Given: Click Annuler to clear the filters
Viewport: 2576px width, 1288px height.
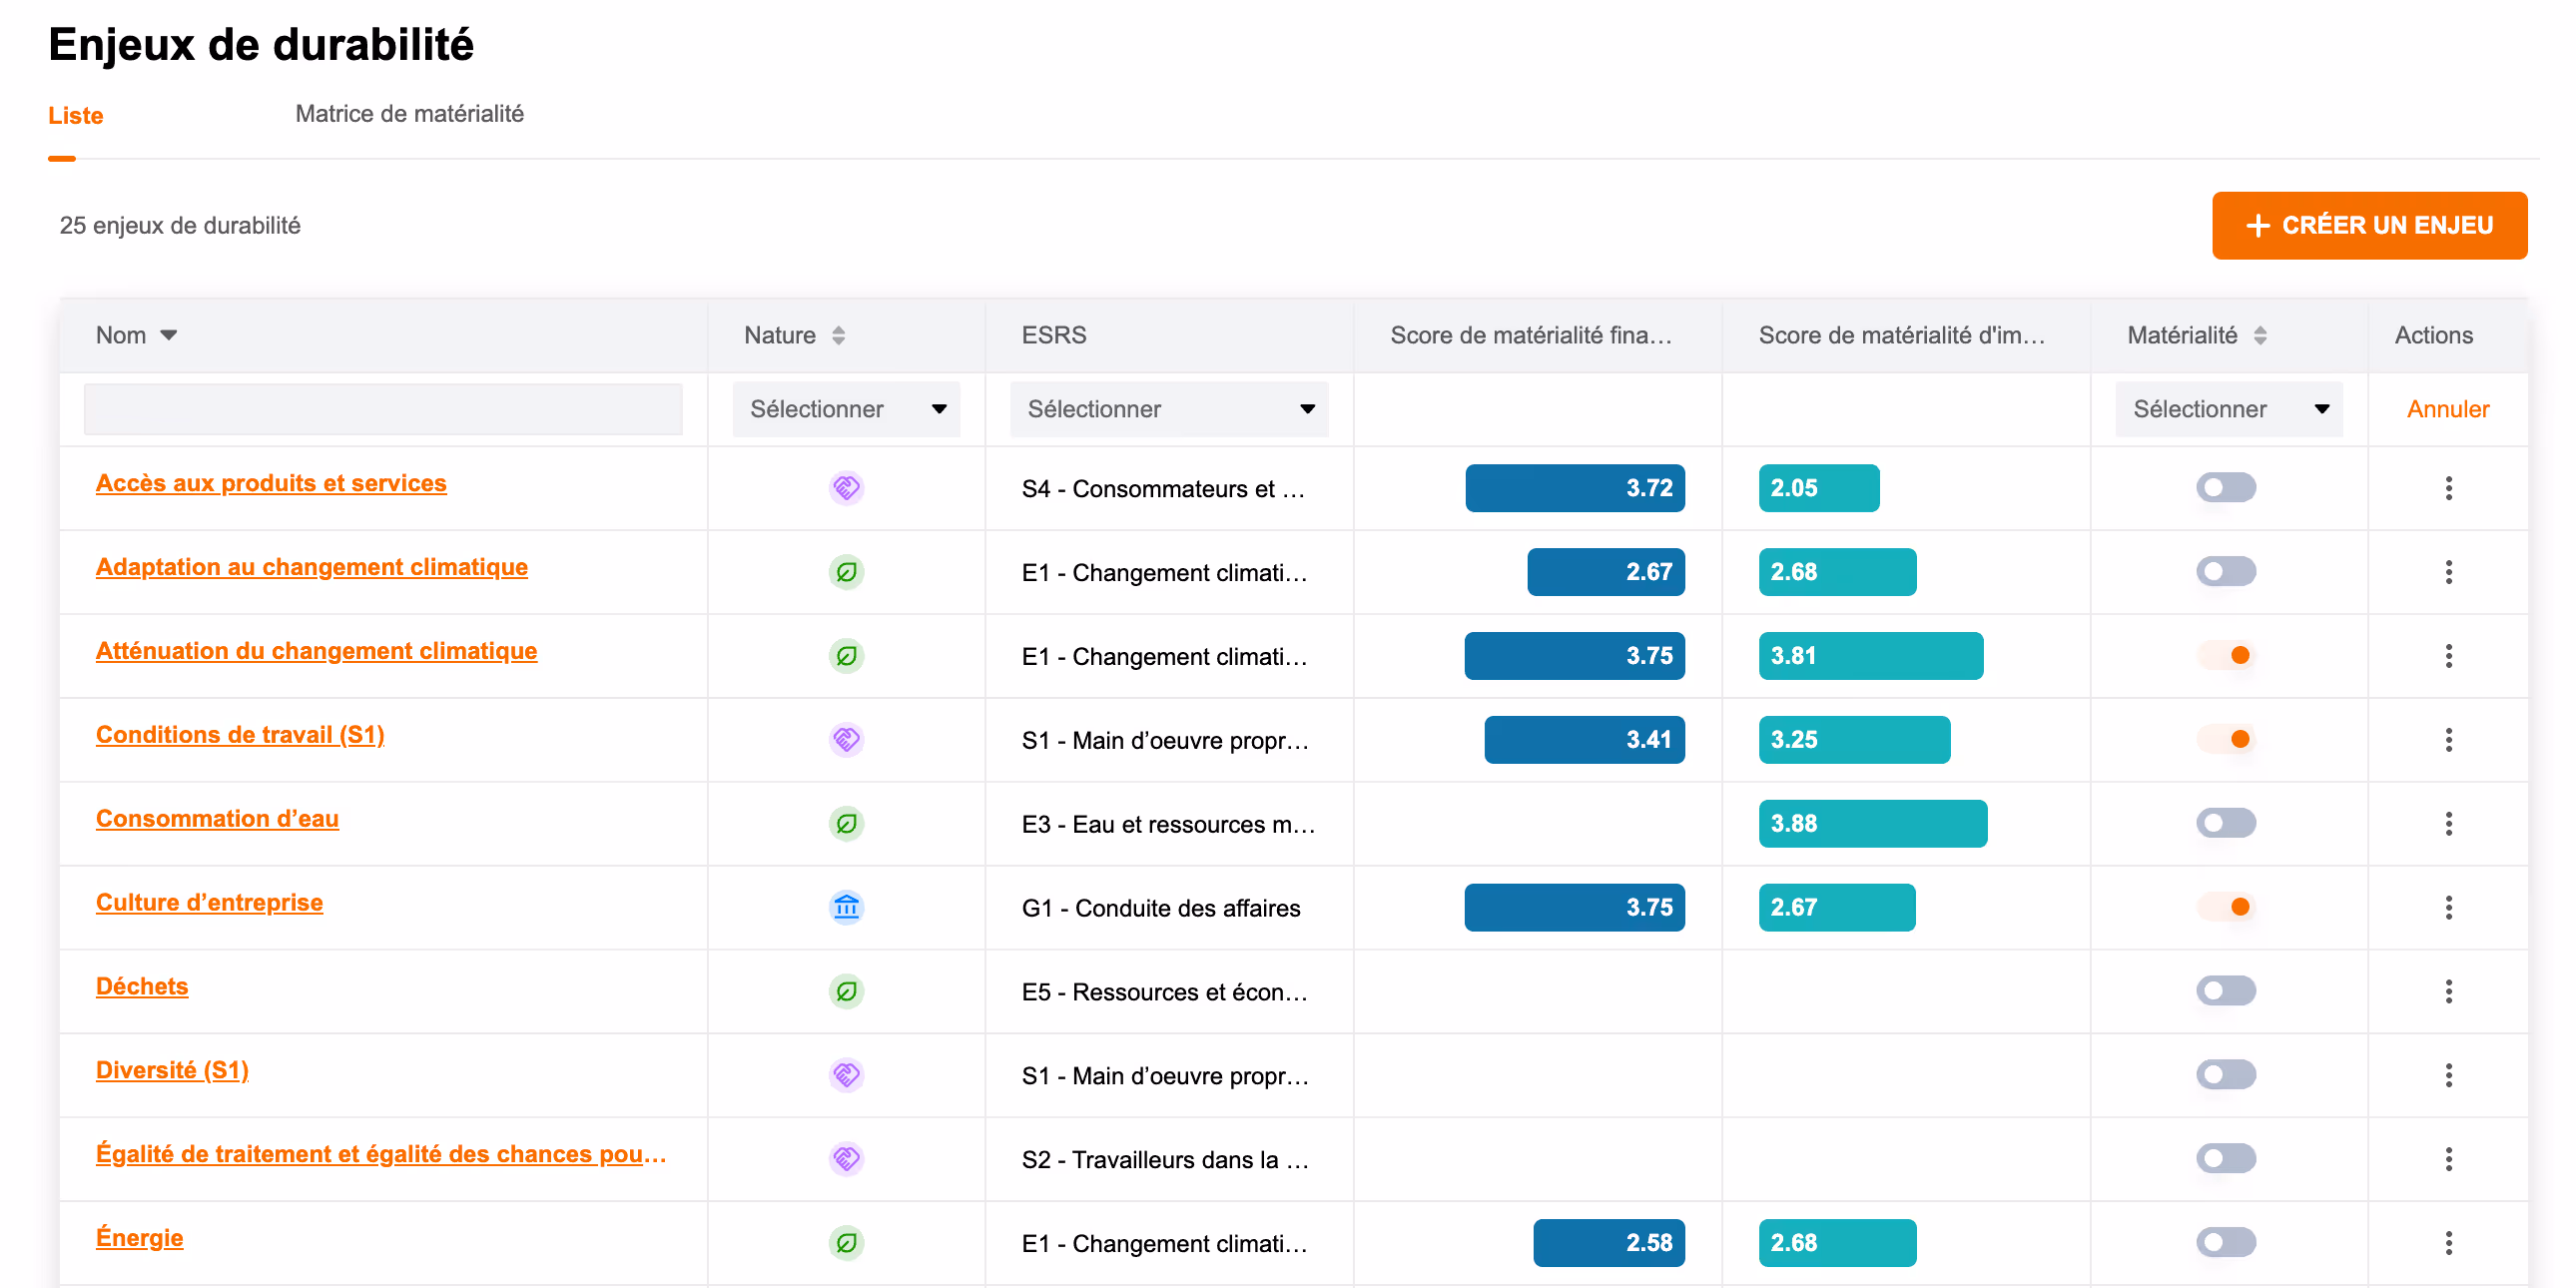Looking at the screenshot, I should tap(2447, 409).
